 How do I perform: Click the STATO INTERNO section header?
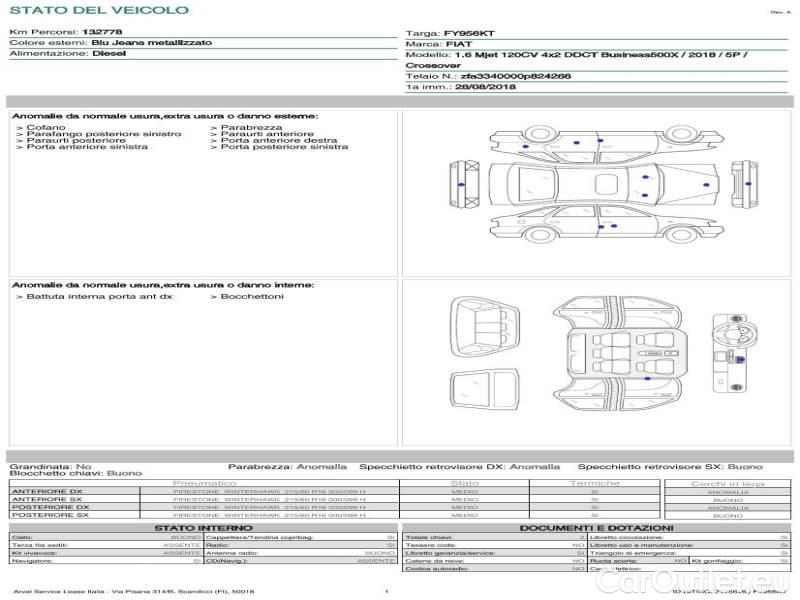[x=204, y=528]
